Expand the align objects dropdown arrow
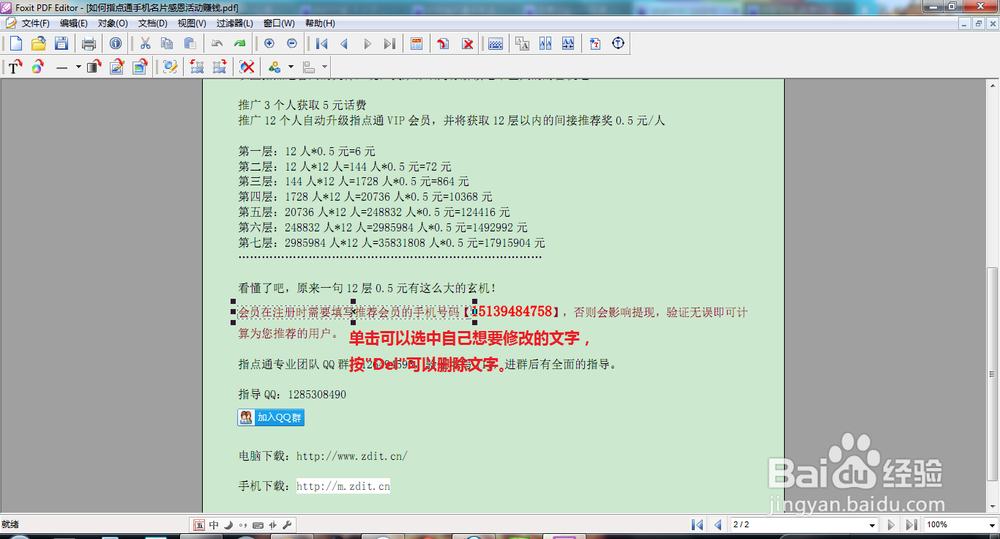This screenshot has height=539, width=1000. click(x=325, y=66)
